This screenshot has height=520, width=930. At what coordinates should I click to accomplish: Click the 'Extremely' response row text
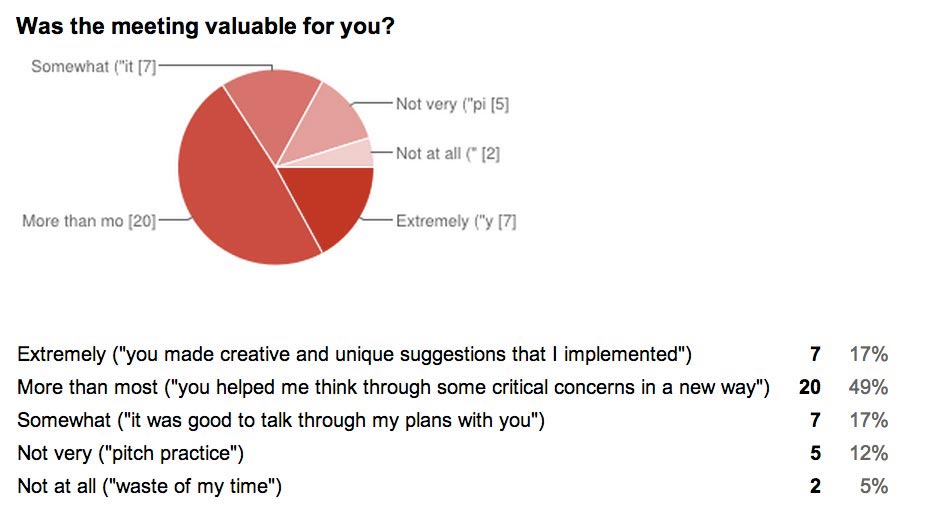click(x=354, y=354)
